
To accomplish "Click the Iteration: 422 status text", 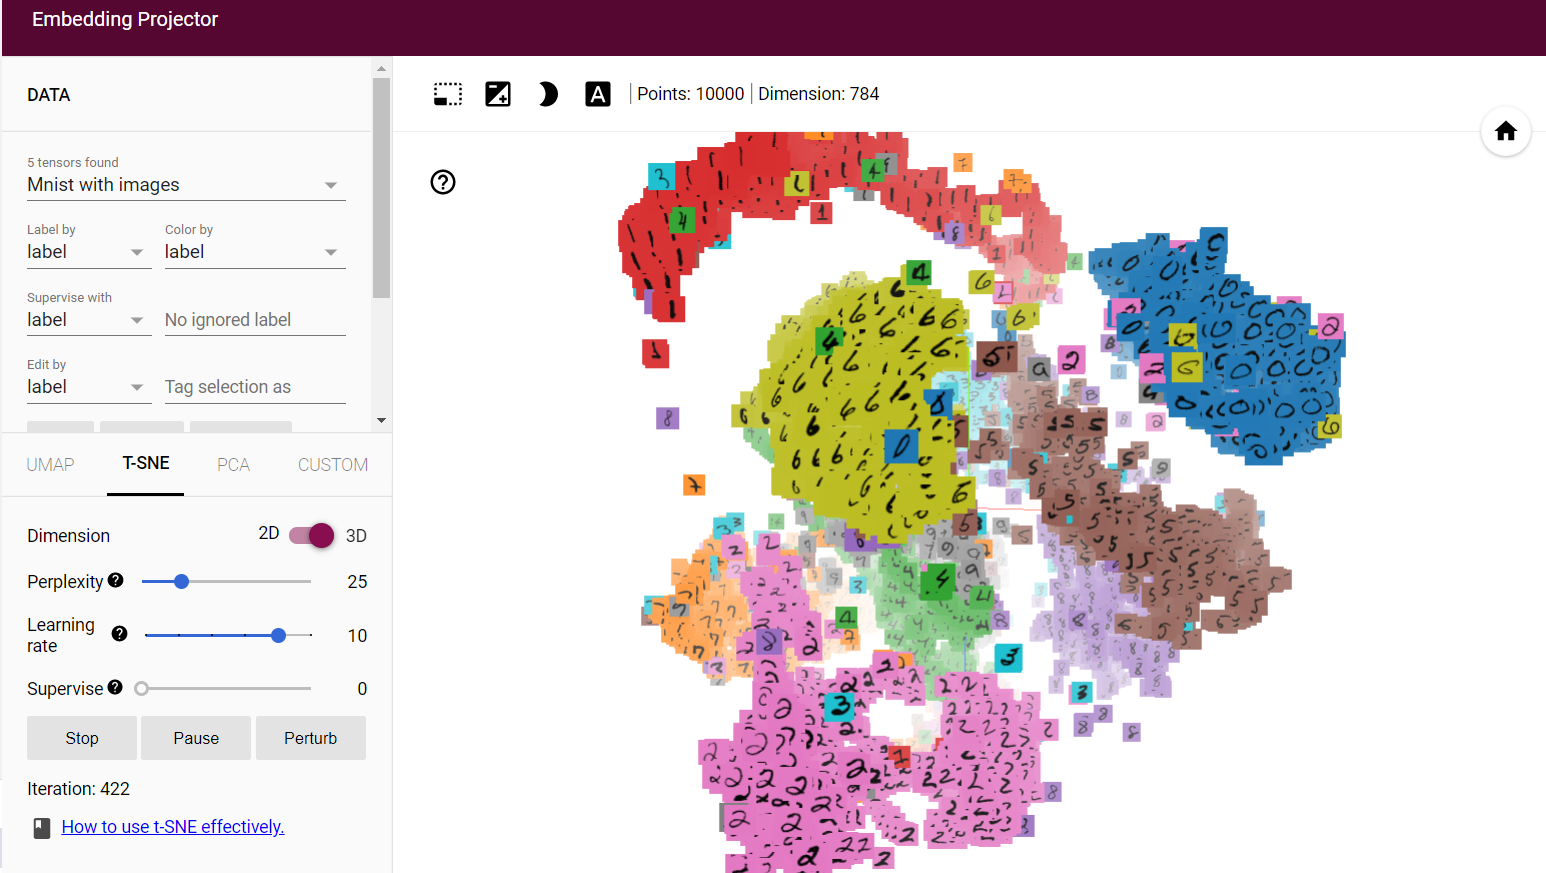I will 78,789.
